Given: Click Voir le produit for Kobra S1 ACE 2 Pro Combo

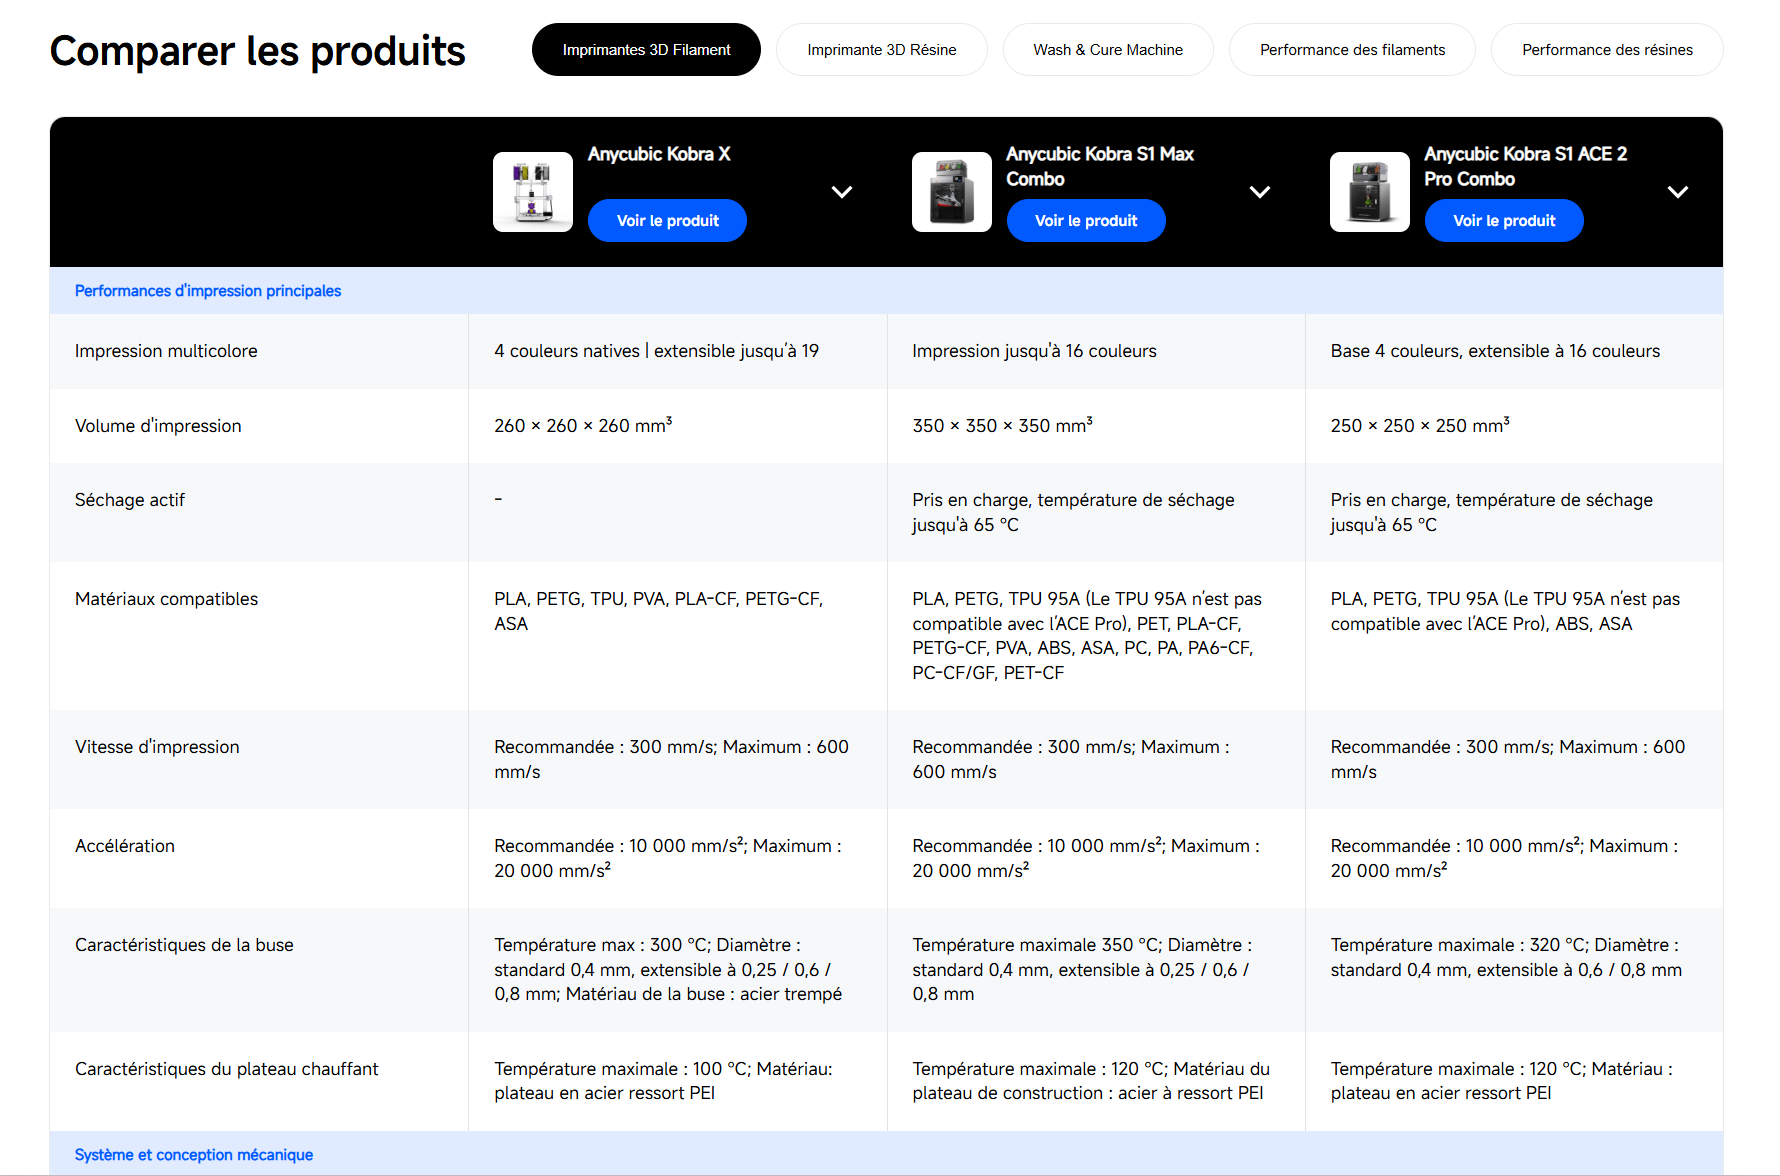Looking at the screenshot, I should click(x=1504, y=221).
